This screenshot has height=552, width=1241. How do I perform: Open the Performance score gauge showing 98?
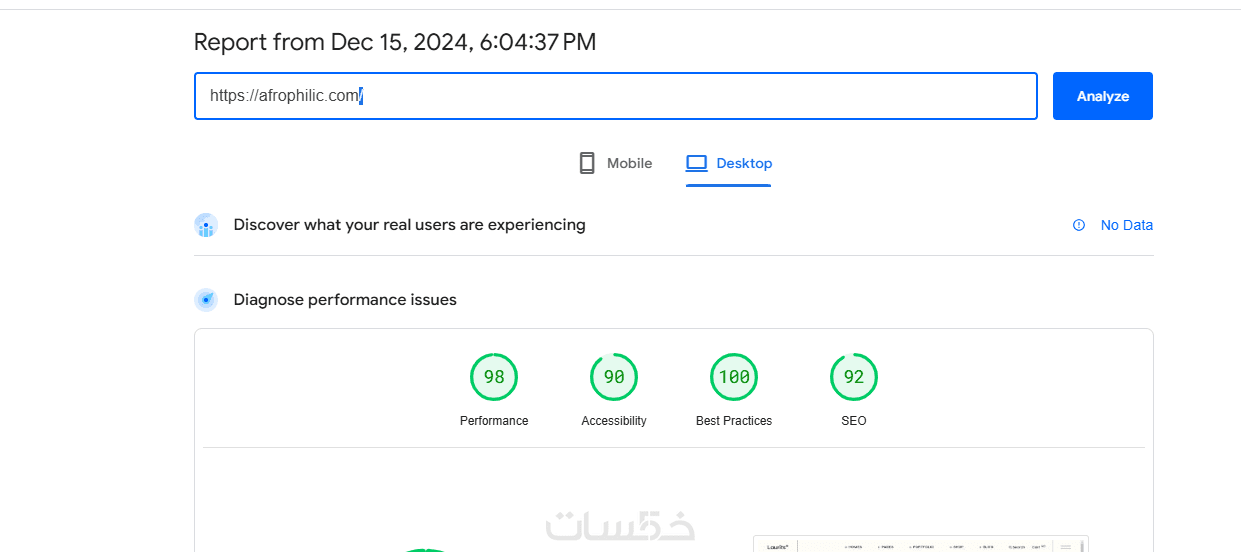click(x=494, y=377)
